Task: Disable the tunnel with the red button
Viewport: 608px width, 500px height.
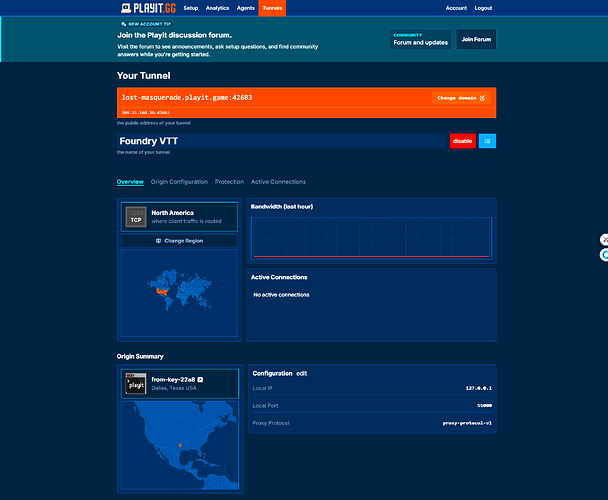Action: point(463,141)
